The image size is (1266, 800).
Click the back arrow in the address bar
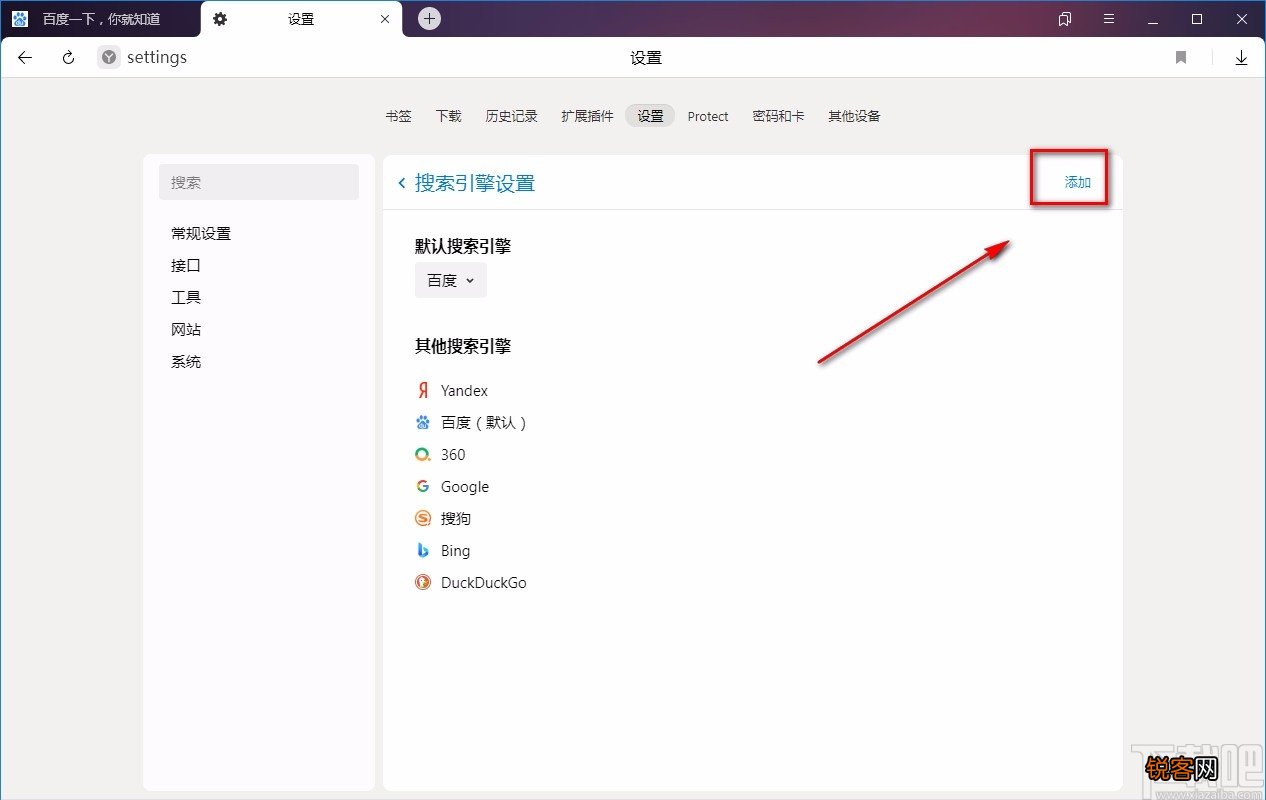click(25, 58)
